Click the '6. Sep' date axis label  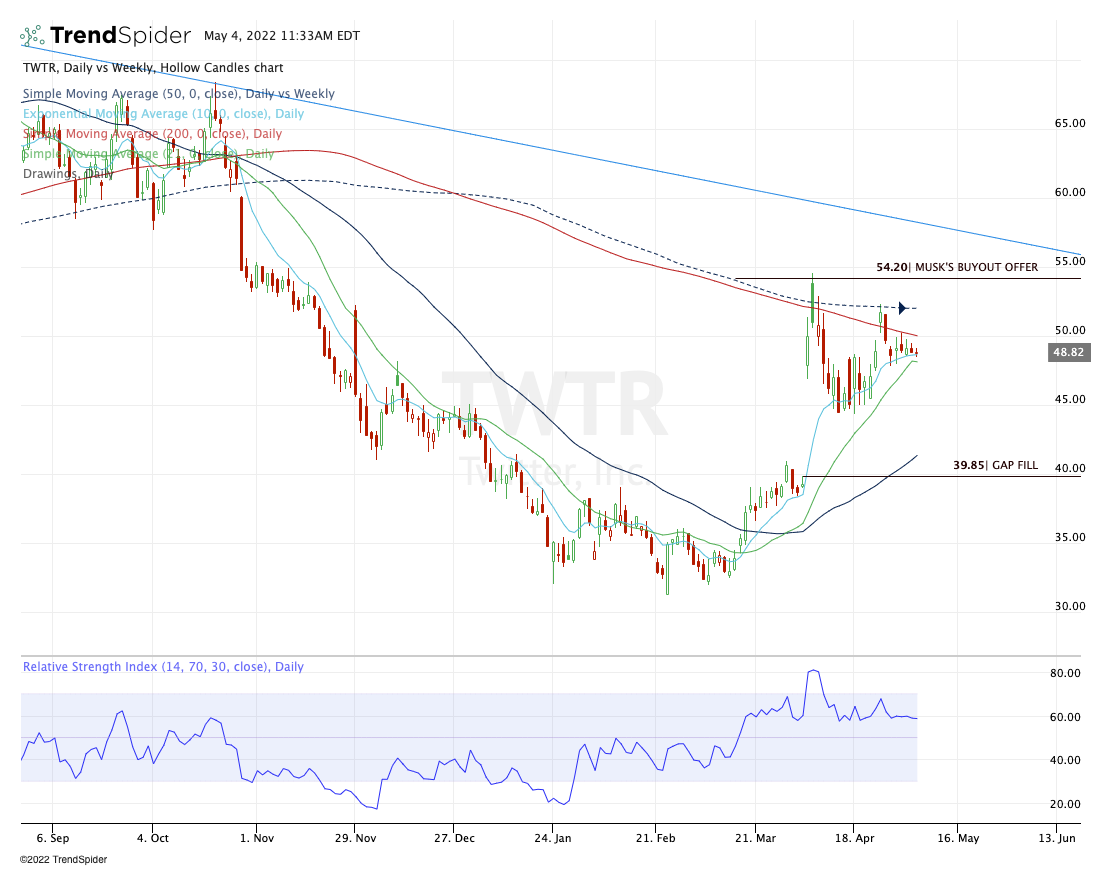(x=53, y=838)
